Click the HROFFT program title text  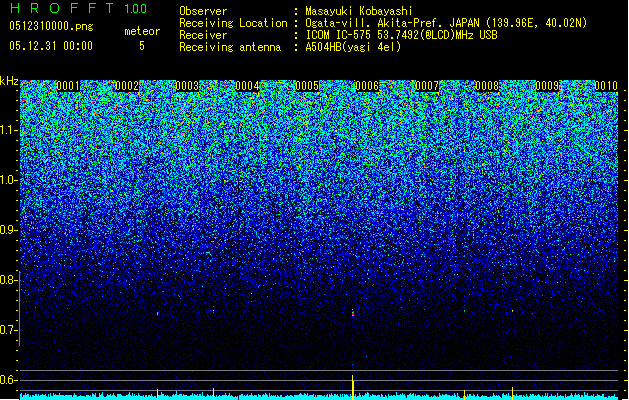[x=62, y=8]
